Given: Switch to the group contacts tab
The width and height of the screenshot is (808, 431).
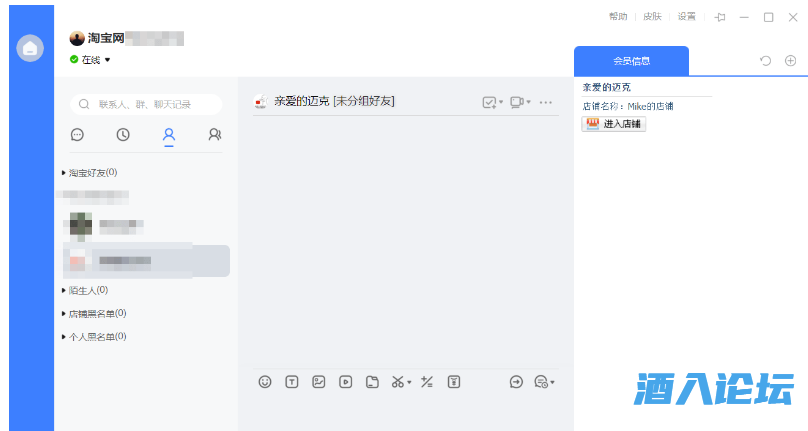Looking at the screenshot, I should click(214, 135).
